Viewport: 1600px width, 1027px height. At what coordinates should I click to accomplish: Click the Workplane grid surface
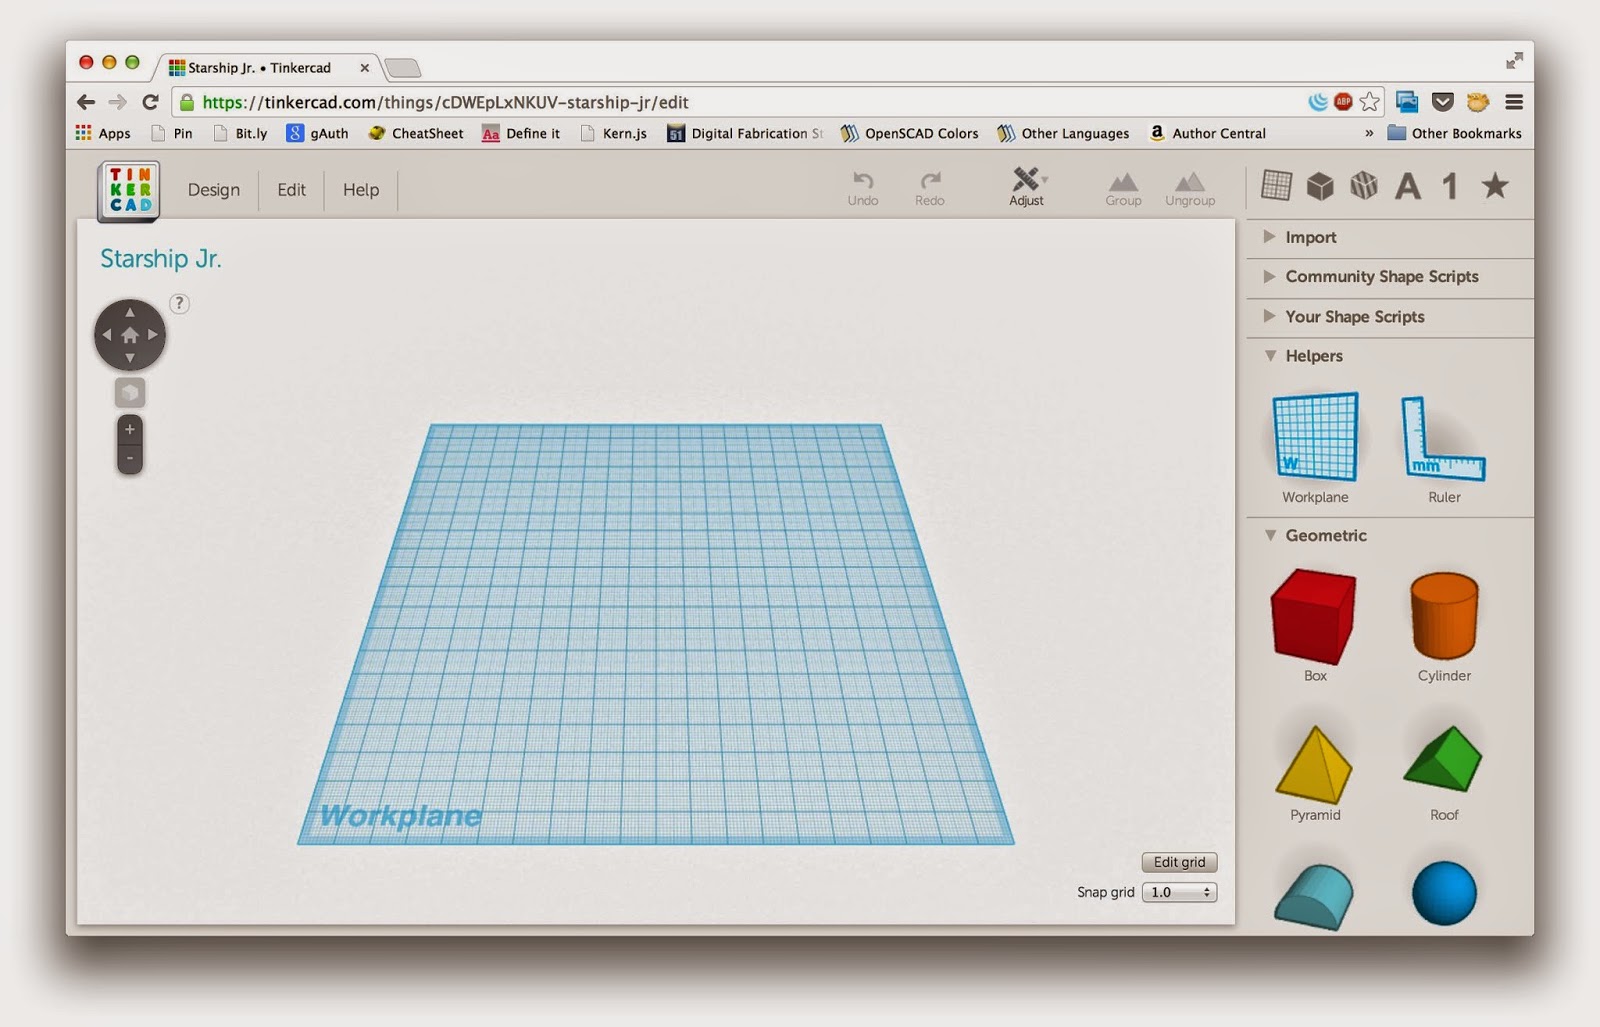656,635
